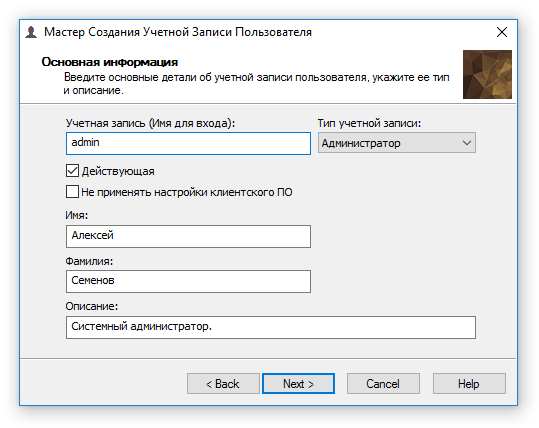Go to previous step with Back

[223, 383]
